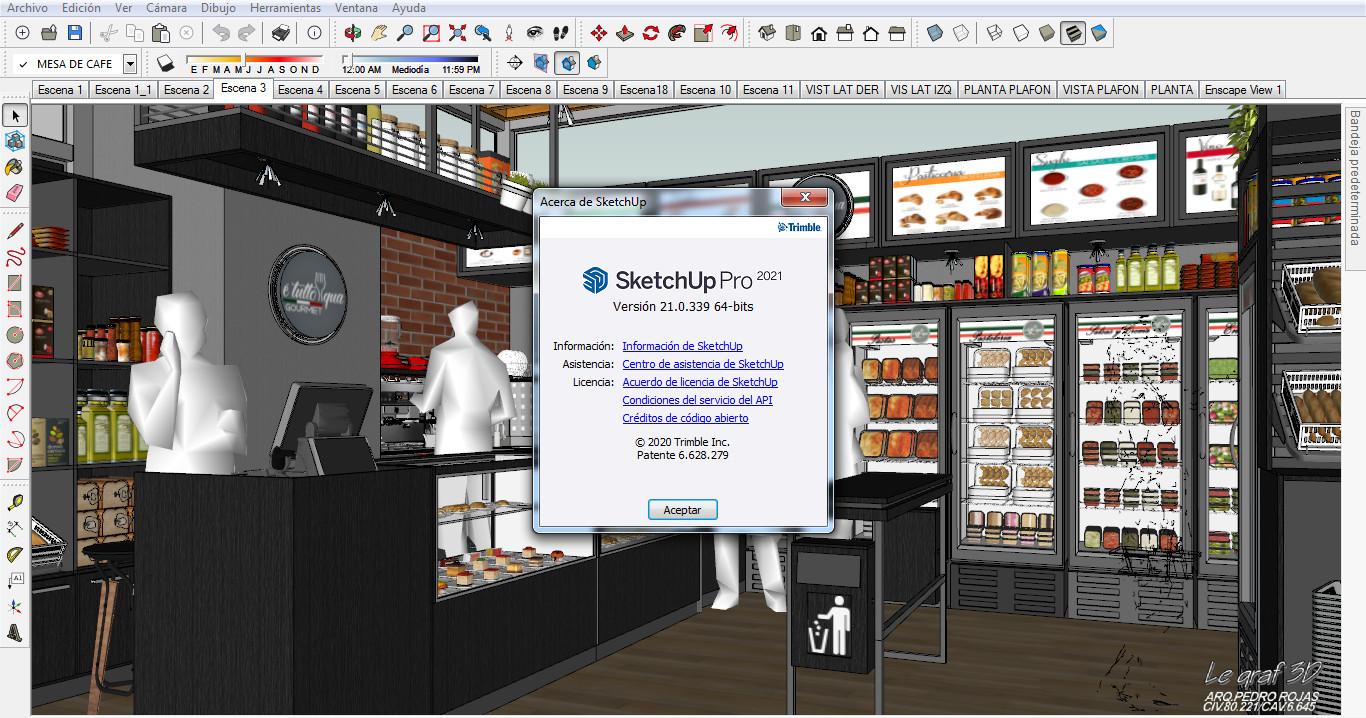This screenshot has height=718, width=1366.
Task: Click Aceptar to close the dialog
Action: 683,510
